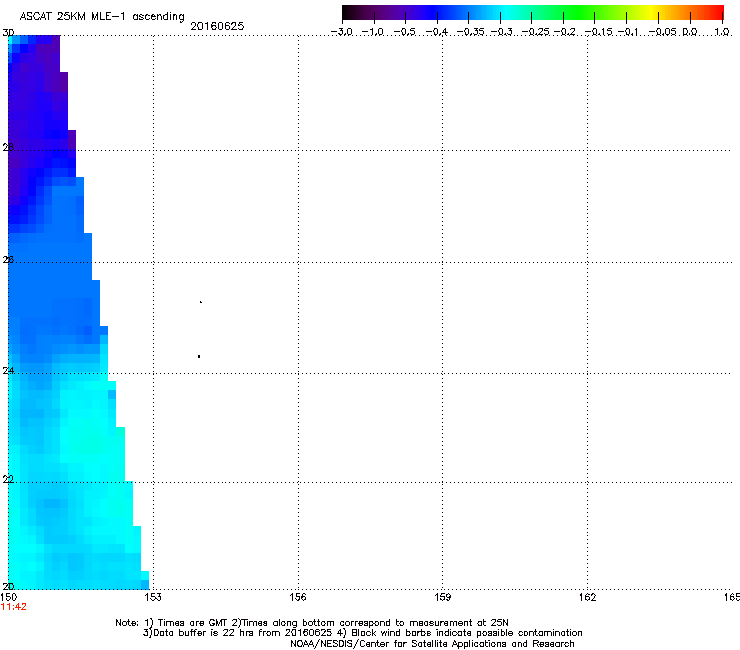The height and width of the screenshot is (650, 740).
Task: Click the black end of the color scale
Action: pos(349,13)
